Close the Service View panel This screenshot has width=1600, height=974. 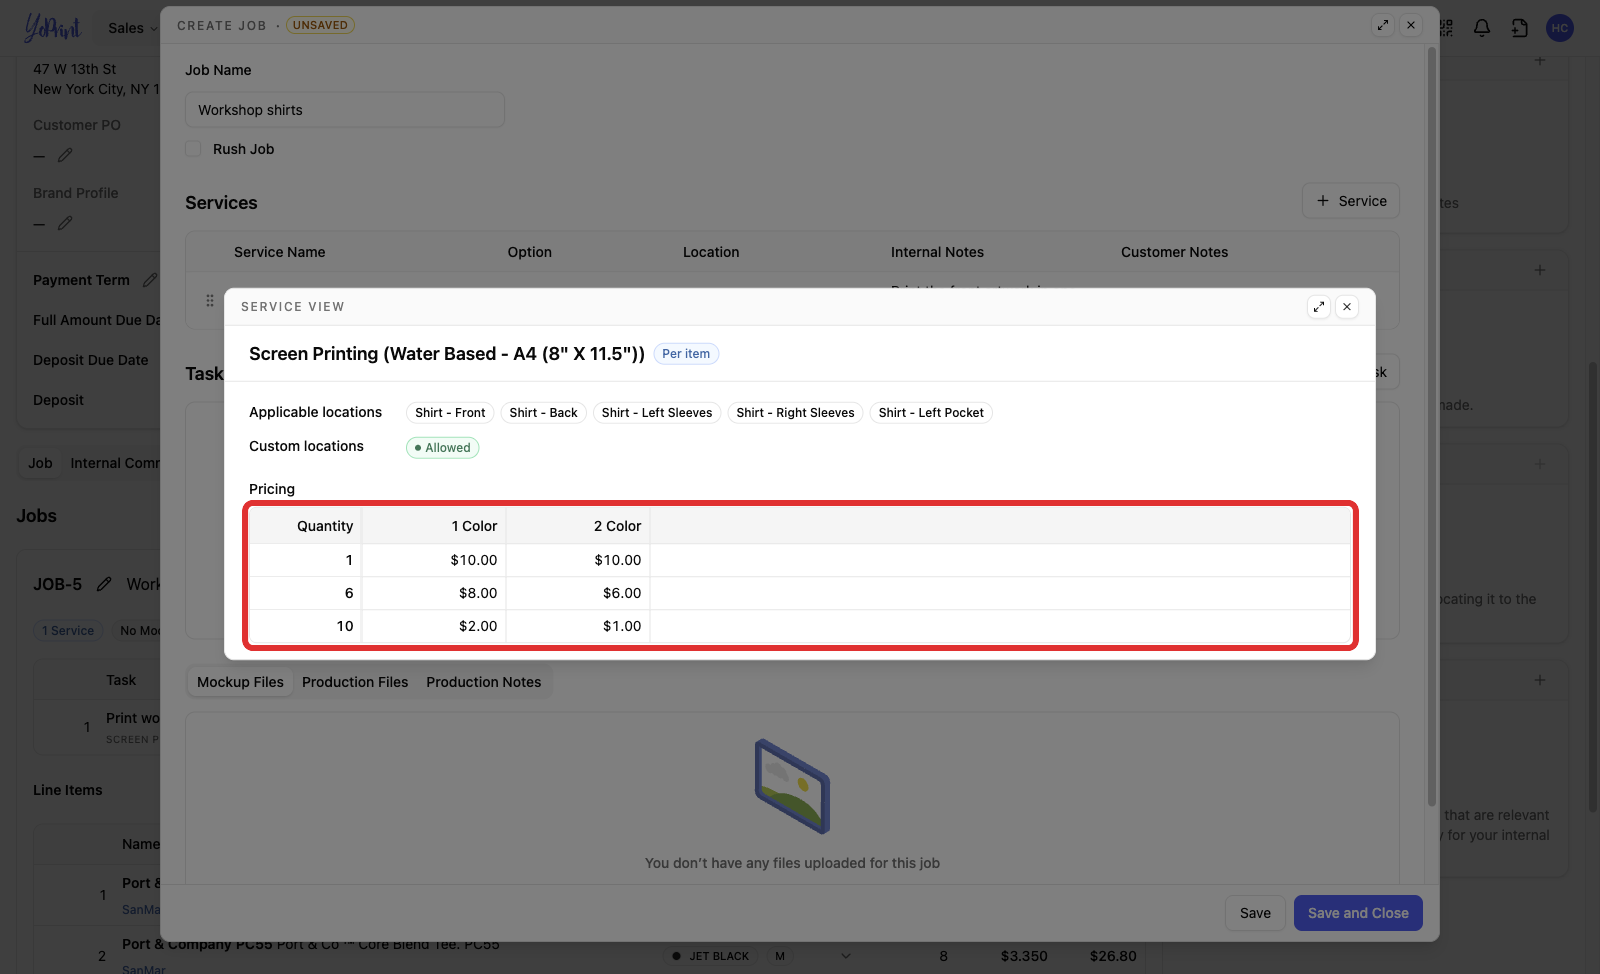pyautogui.click(x=1347, y=307)
